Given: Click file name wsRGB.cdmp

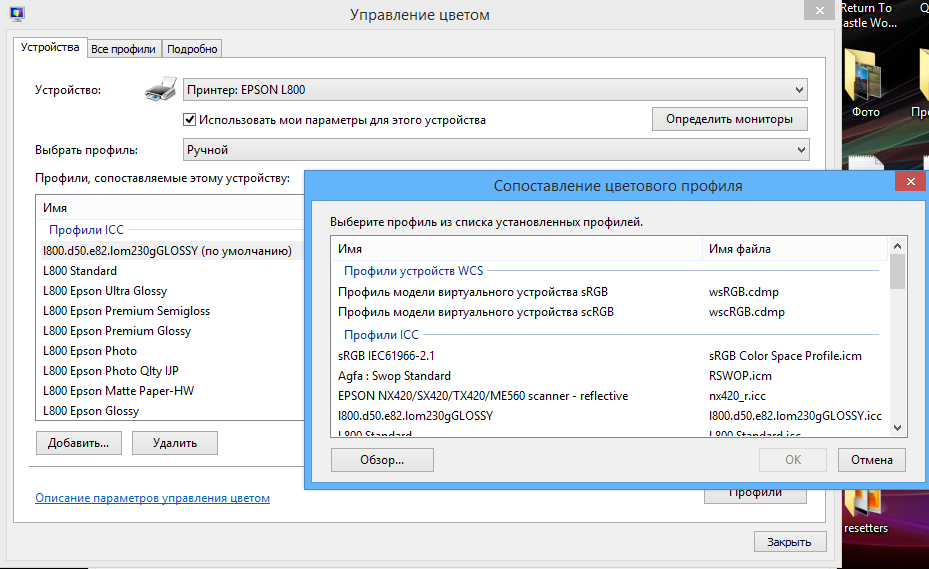Looking at the screenshot, I should pos(744,292).
